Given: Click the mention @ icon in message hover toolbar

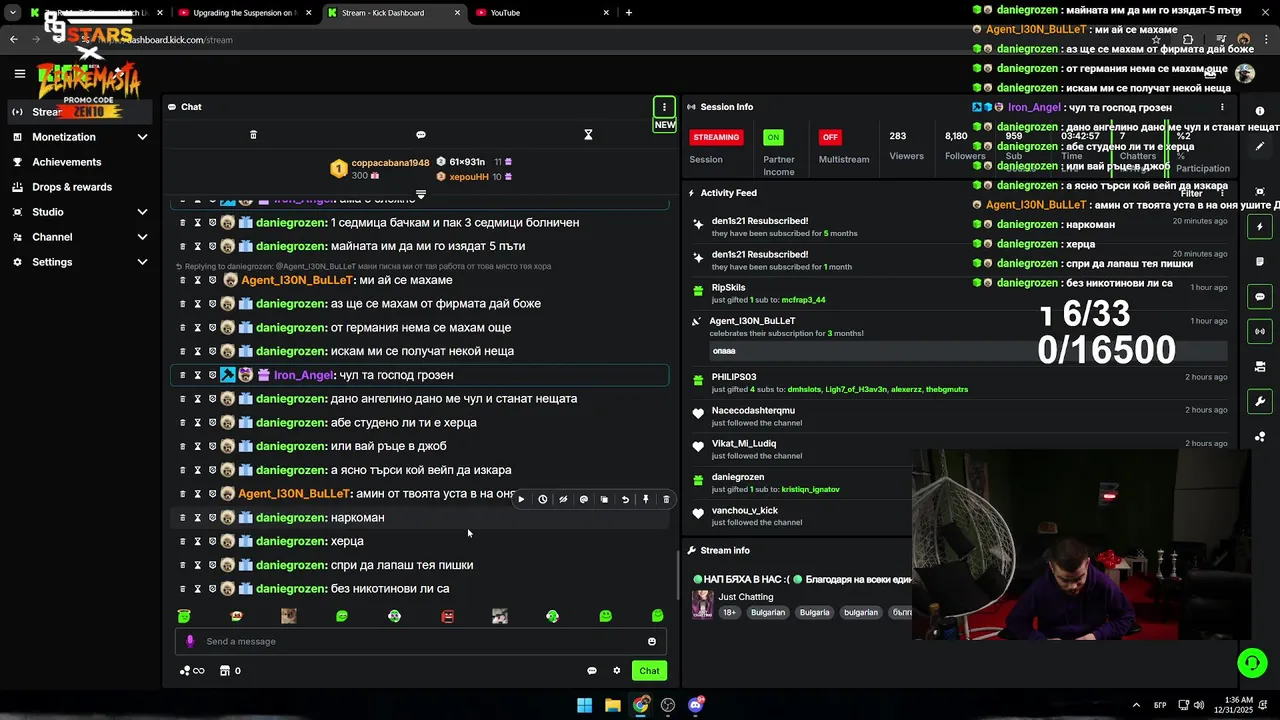Looking at the screenshot, I should tap(584, 499).
